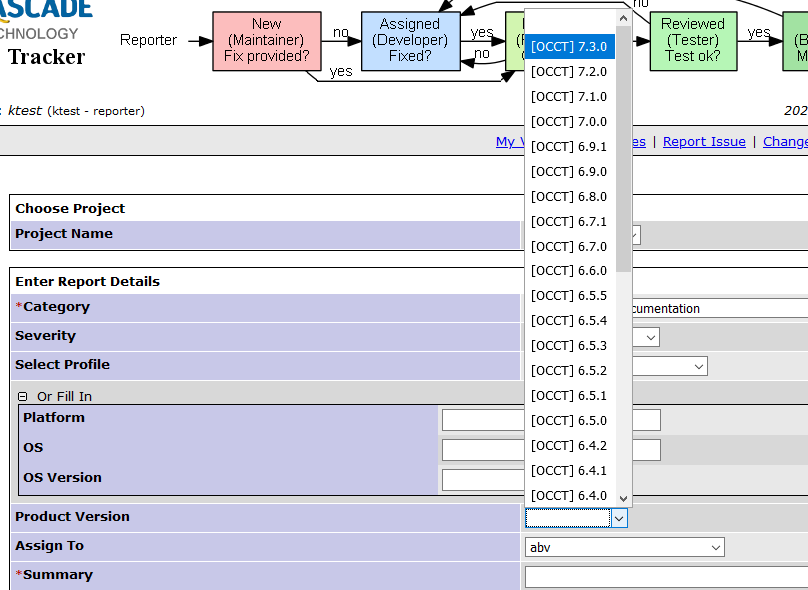Pick [OCCT] 6.7.1 from dropdown
This screenshot has width=808, height=590.
[x=569, y=222]
